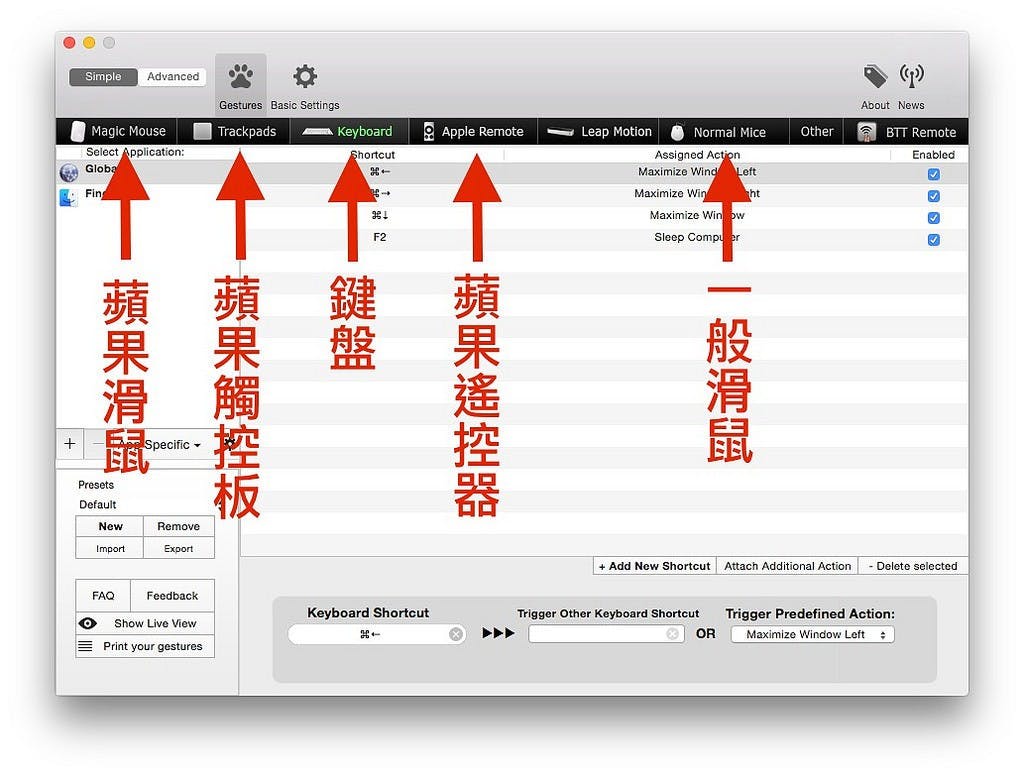The image size is (1024, 775).
Task: Click the Feedback button
Action: (172, 595)
